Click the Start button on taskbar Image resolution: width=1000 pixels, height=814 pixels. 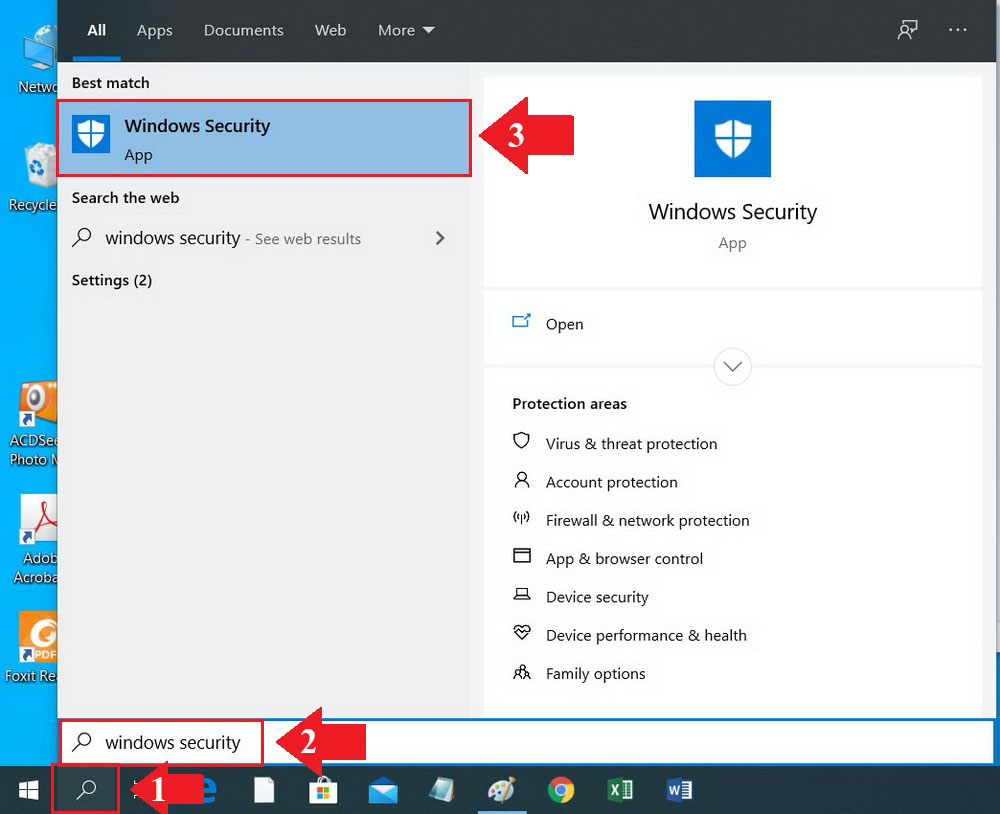[x=28, y=790]
